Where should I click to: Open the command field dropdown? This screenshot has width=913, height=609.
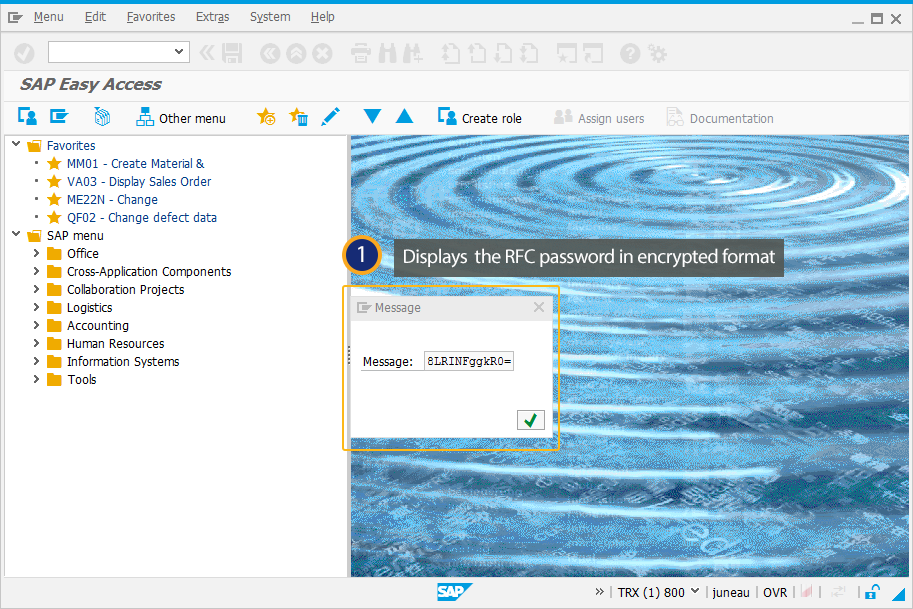(179, 52)
